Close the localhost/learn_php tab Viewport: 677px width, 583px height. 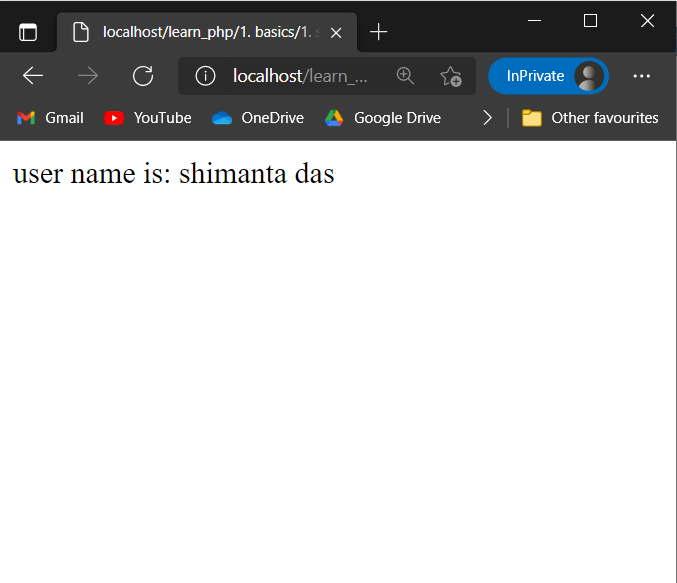pos(336,32)
